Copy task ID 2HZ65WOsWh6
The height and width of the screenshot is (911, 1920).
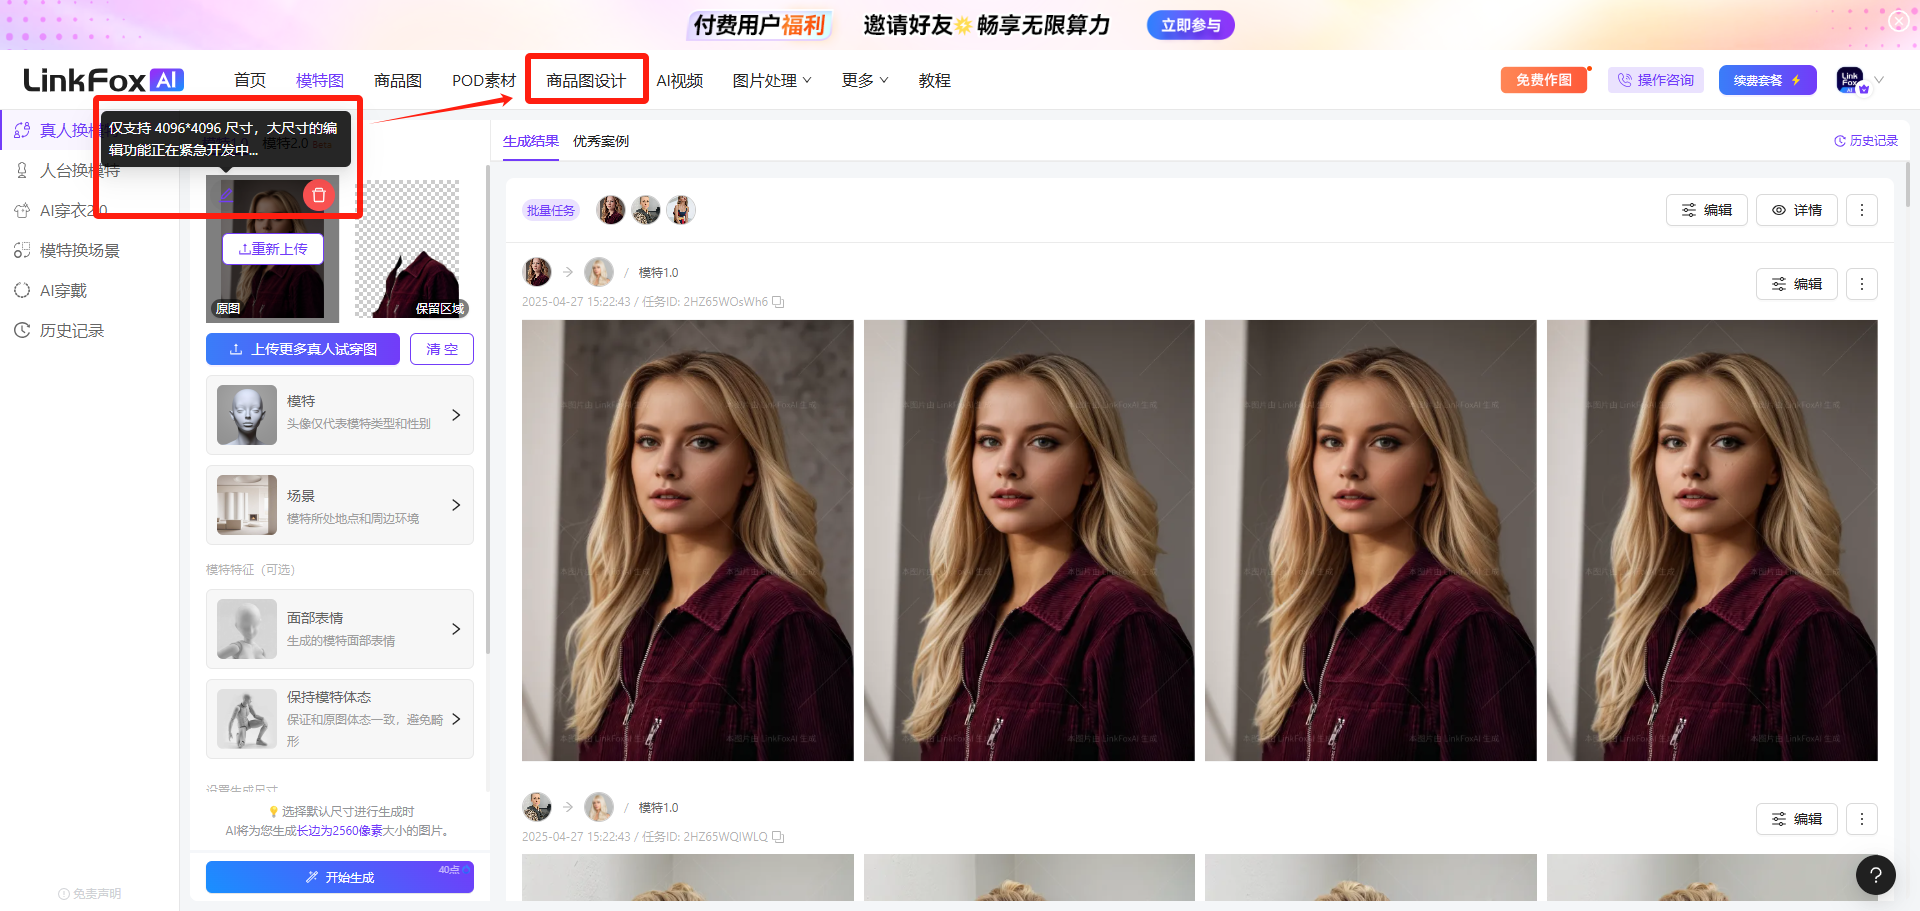pyautogui.click(x=778, y=302)
